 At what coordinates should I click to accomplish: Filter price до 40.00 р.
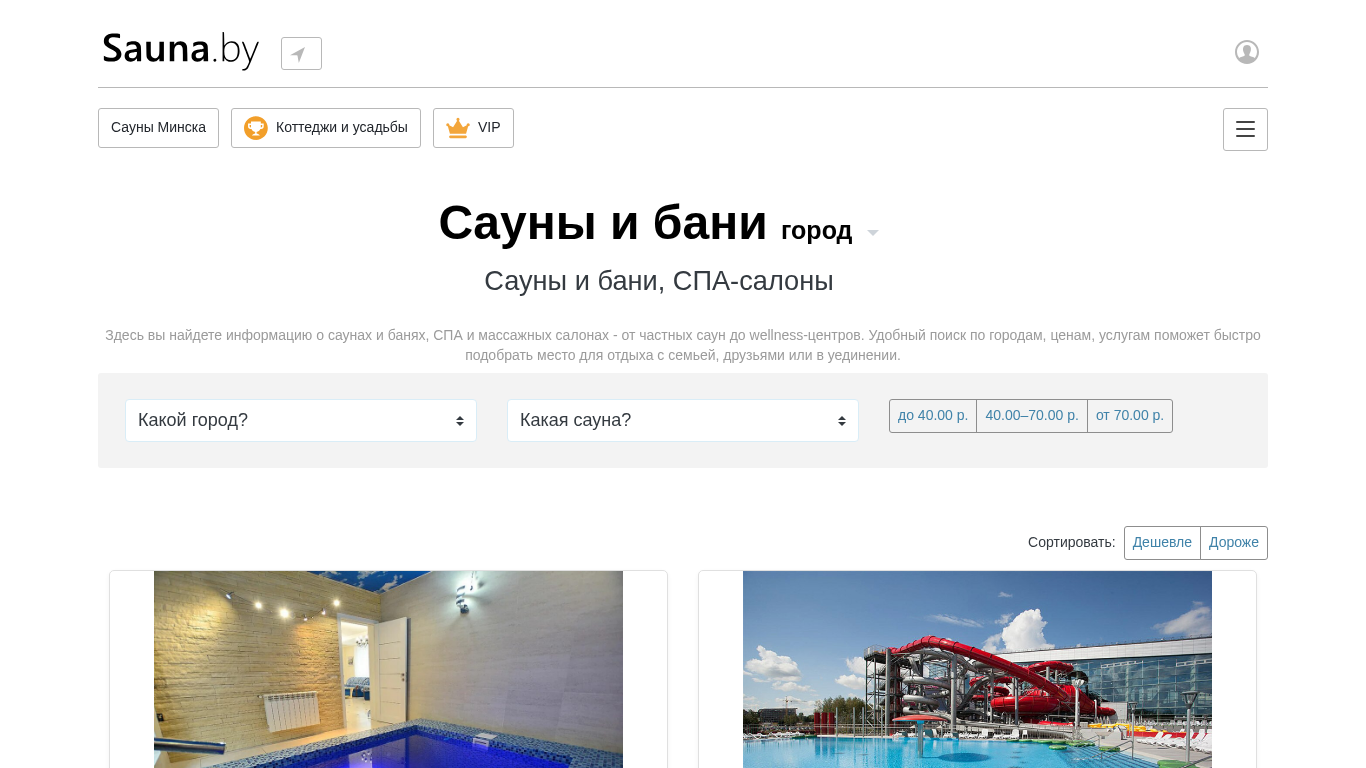coord(933,416)
